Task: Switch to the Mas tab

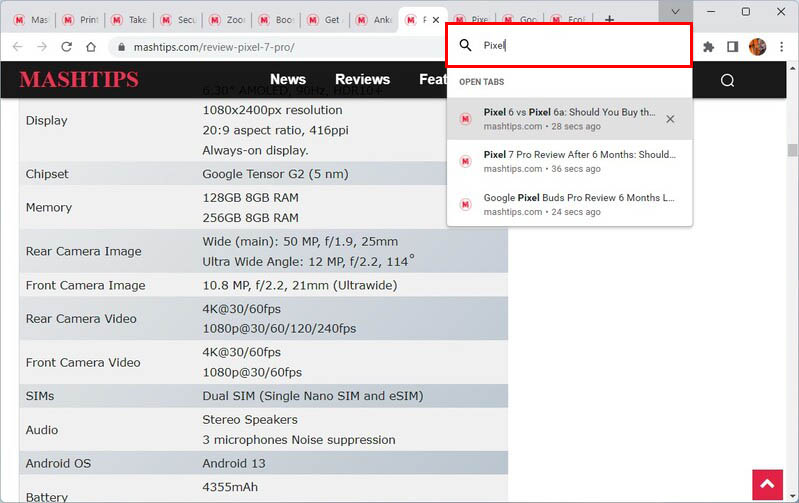Action: pos(31,20)
